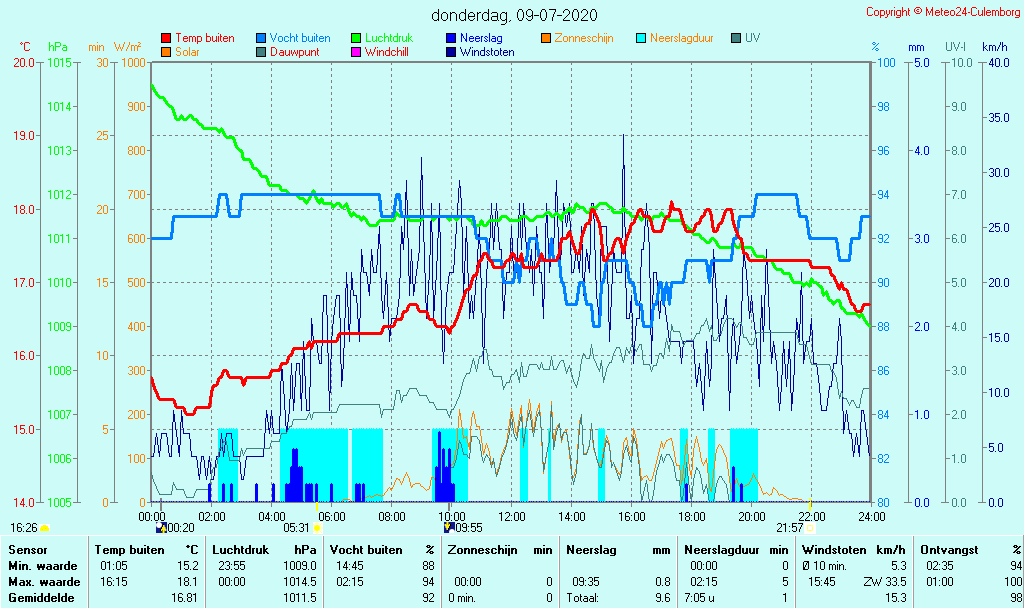Click the Gemiddelde row label in table
This screenshot has width=1026, height=608.
(x=42, y=598)
